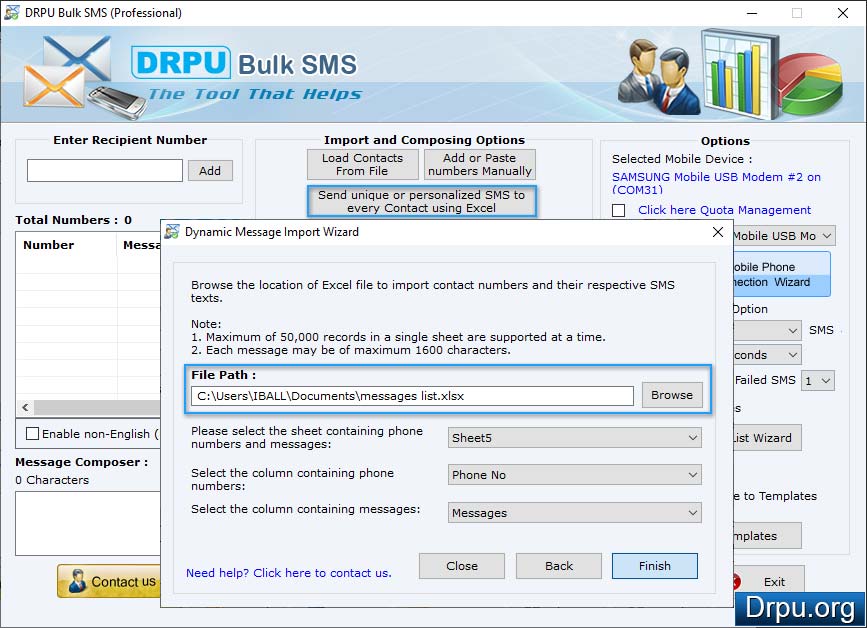Click Load Contacts From File button
Viewport: 867px width, 628px height.
(363, 165)
